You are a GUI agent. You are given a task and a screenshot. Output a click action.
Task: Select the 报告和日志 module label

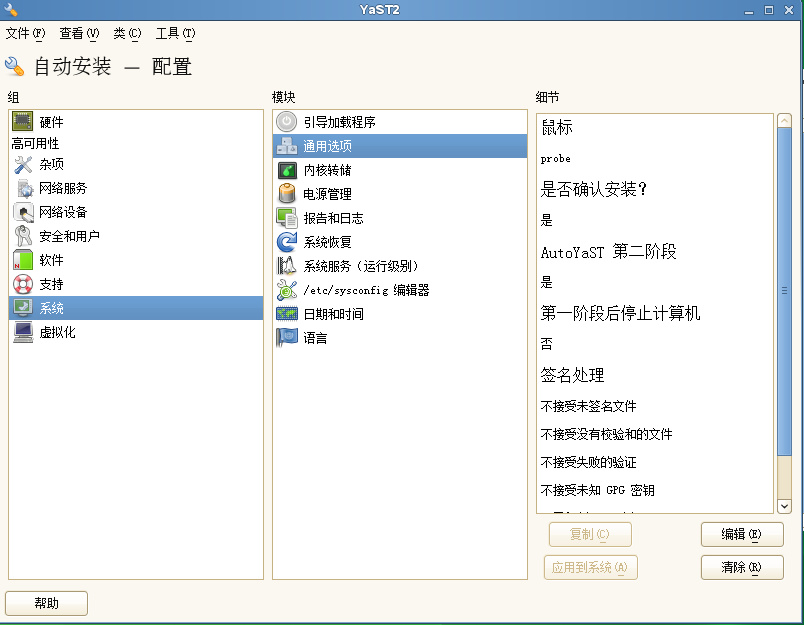(x=333, y=218)
